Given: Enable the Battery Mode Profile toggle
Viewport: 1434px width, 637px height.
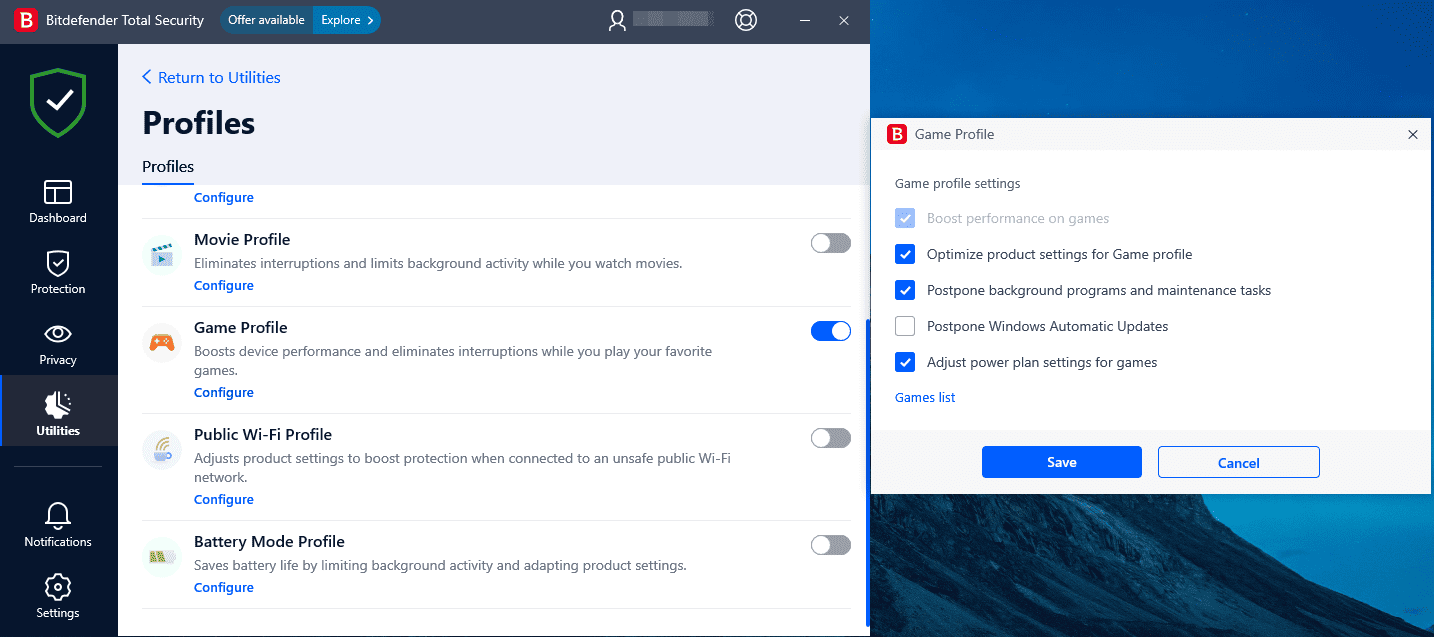Looking at the screenshot, I should (830, 545).
